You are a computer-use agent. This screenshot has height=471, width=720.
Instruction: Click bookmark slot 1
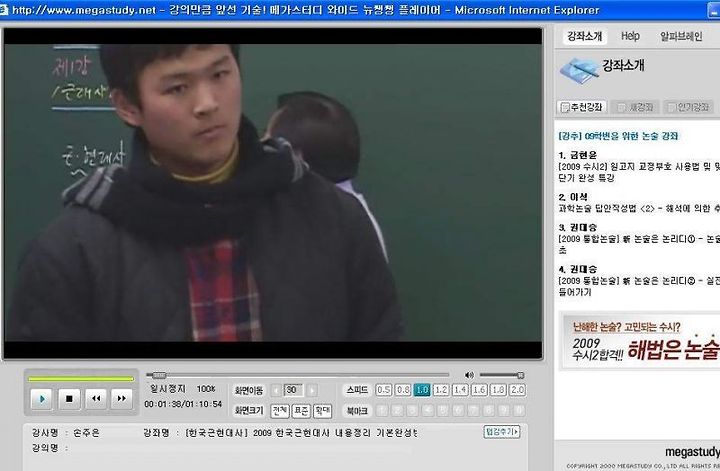coord(382,411)
